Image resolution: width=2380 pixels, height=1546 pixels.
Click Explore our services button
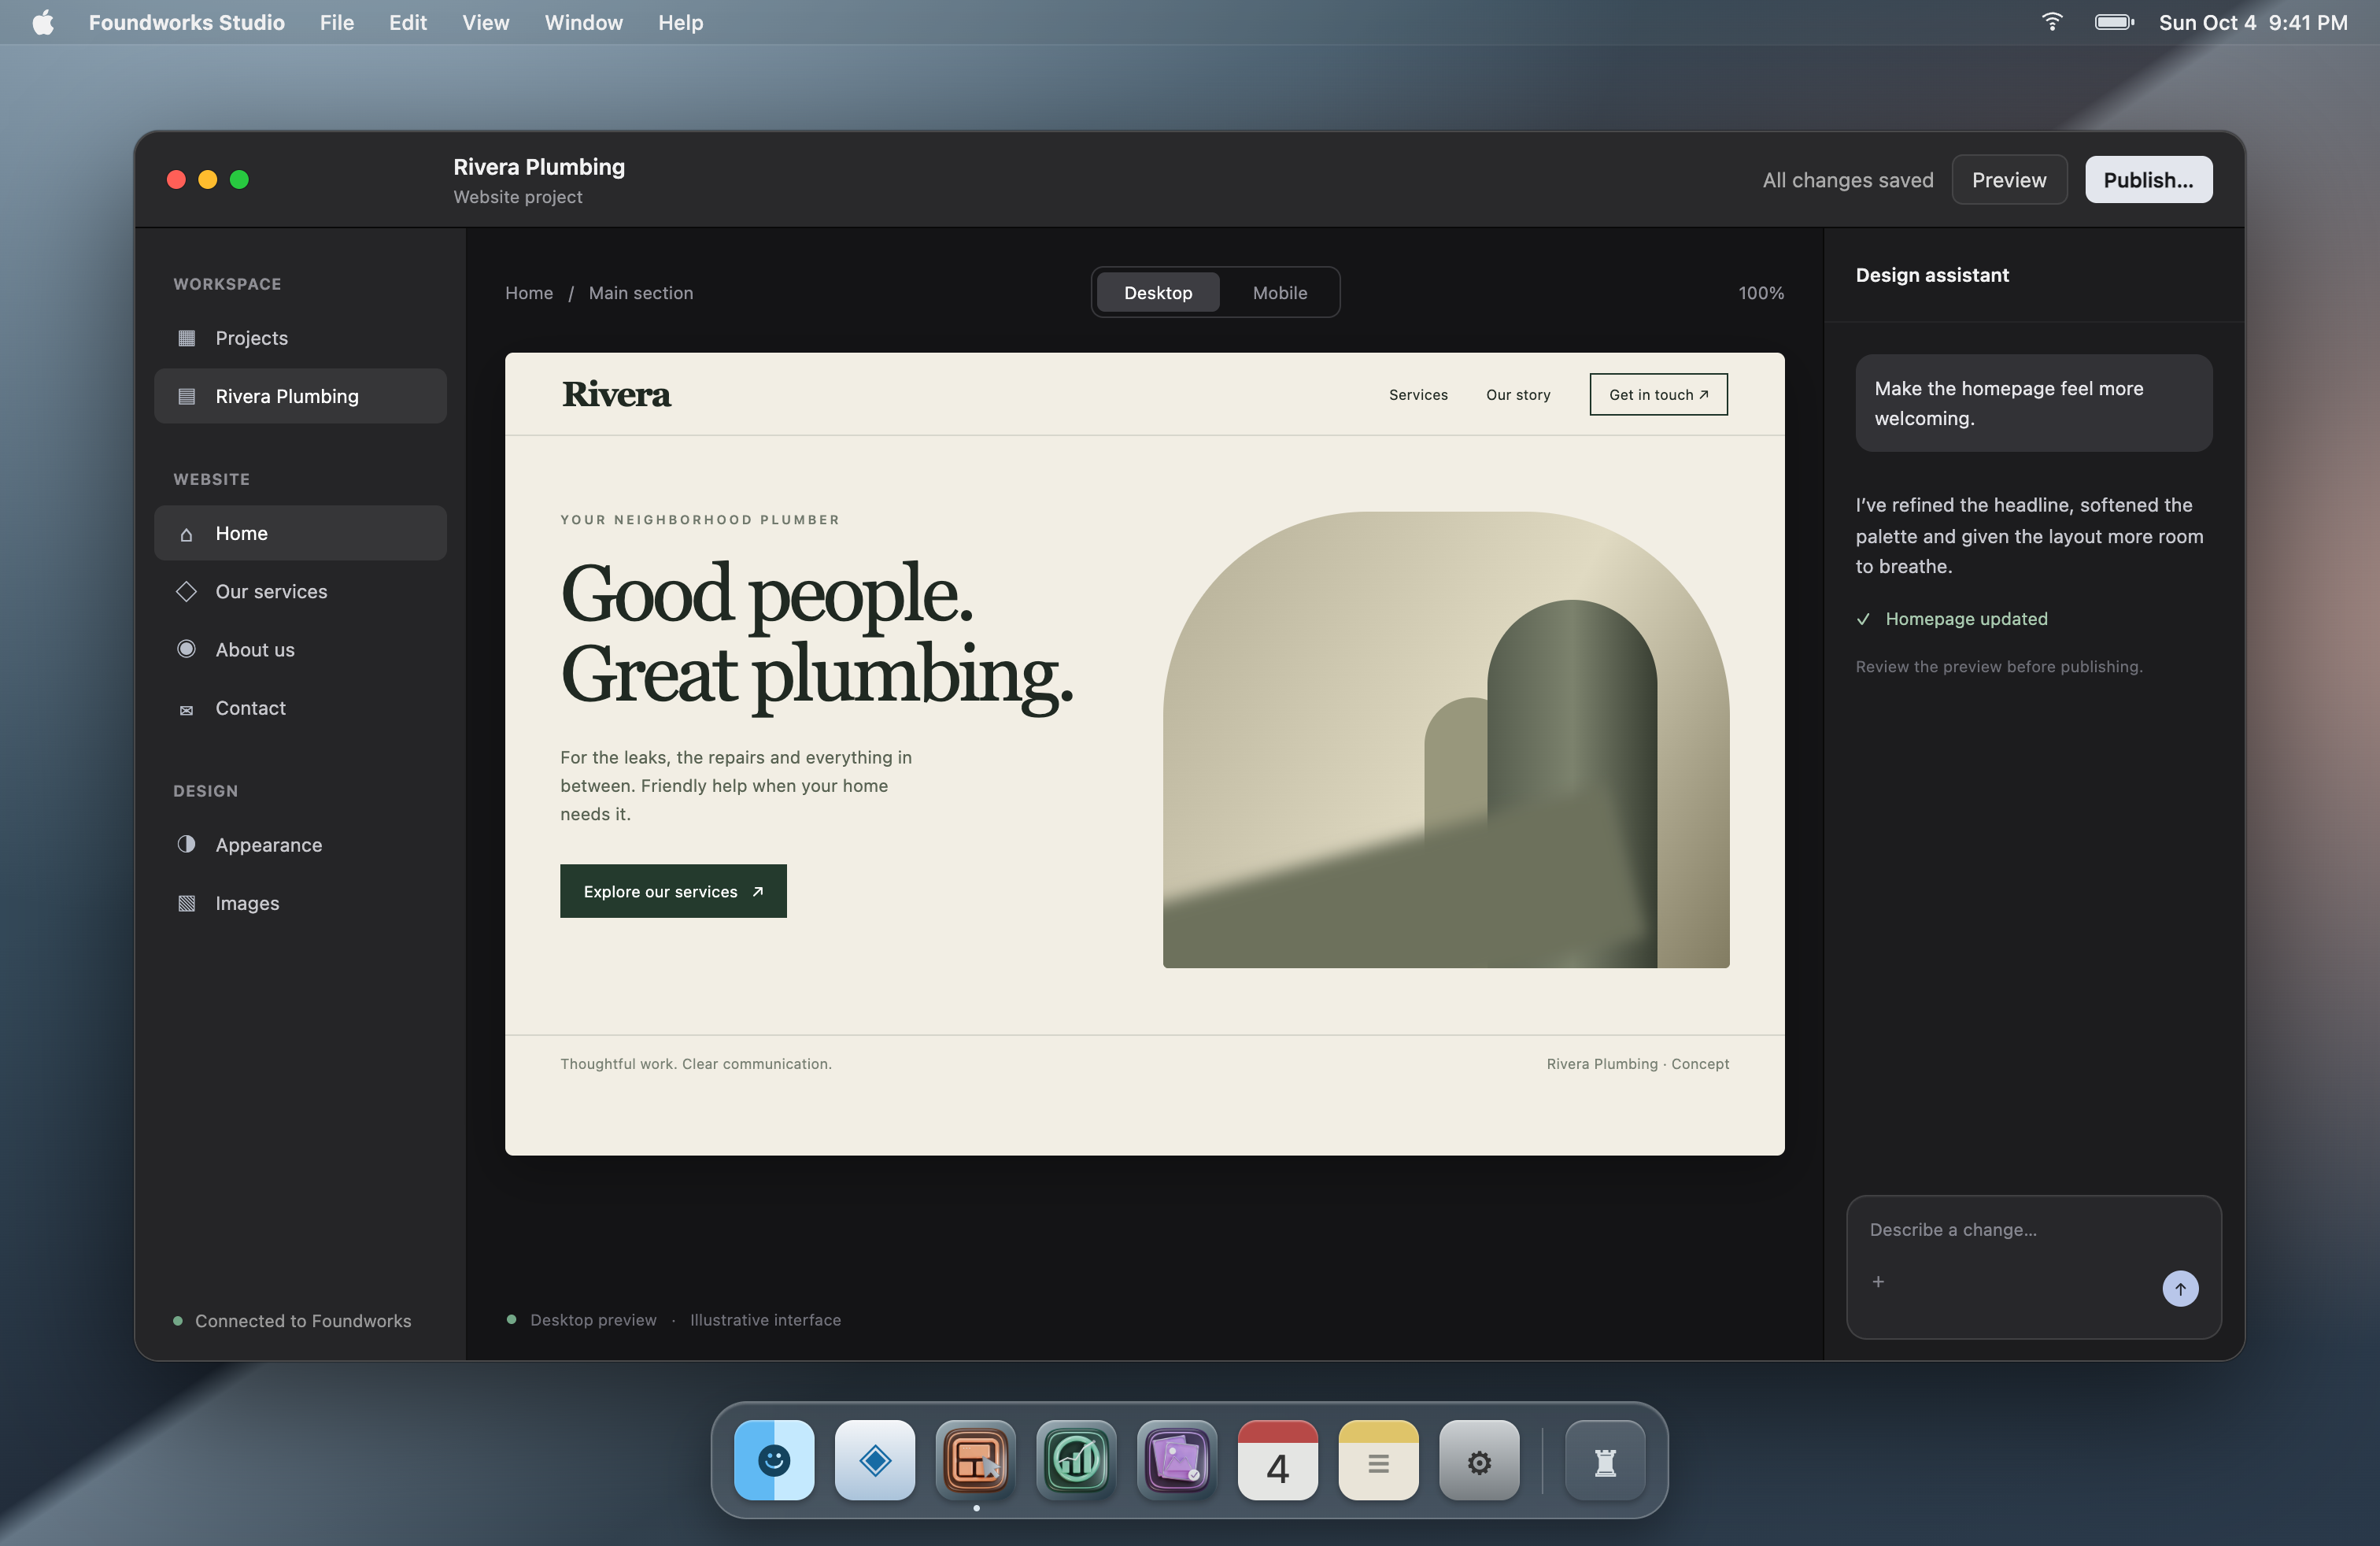(673, 891)
